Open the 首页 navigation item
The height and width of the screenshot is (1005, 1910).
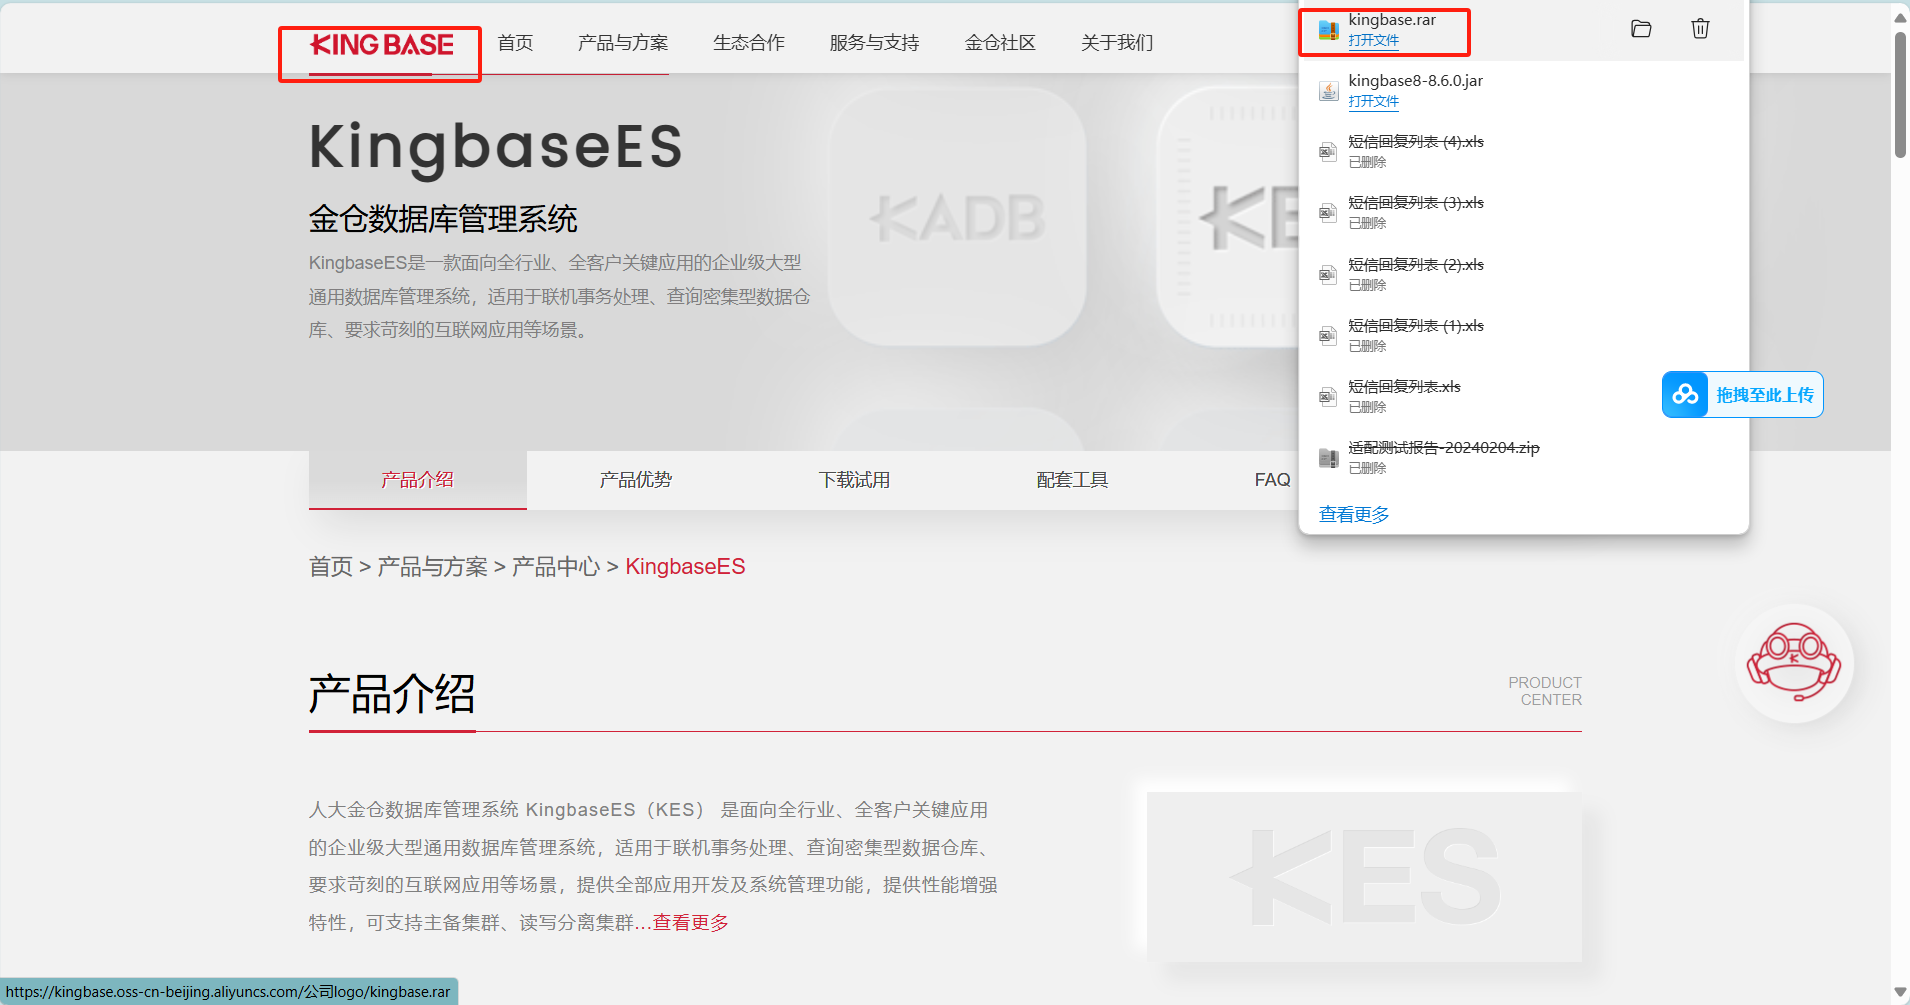point(515,43)
